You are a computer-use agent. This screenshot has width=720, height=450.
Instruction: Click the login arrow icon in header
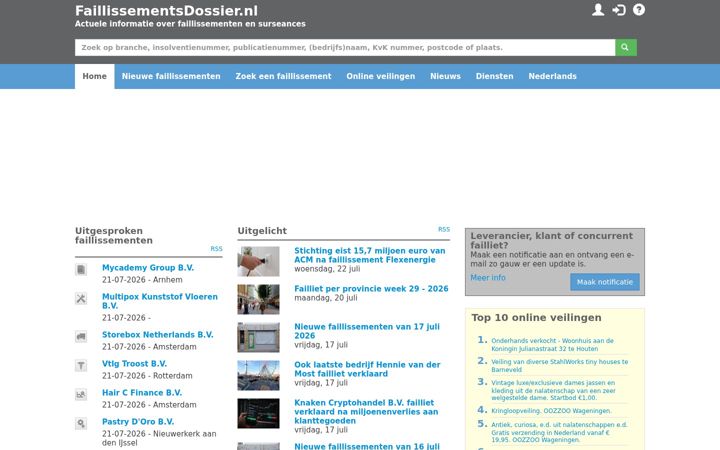click(619, 10)
